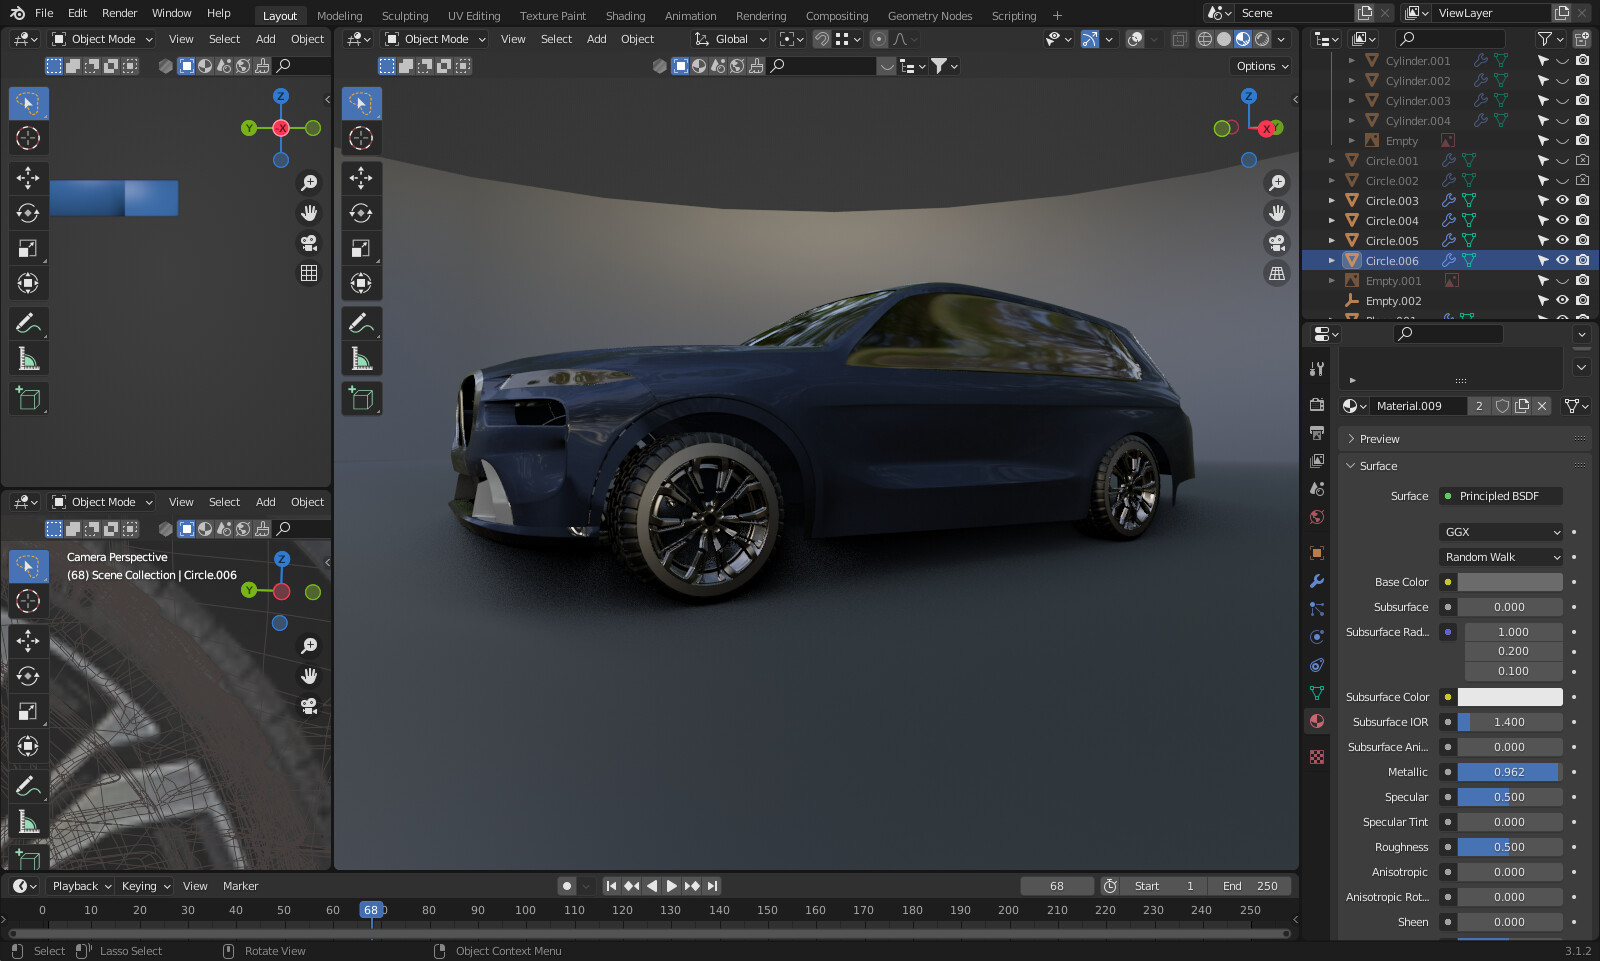
Task: Expand Cylinder.003 in the outliner
Action: click(1351, 100)
